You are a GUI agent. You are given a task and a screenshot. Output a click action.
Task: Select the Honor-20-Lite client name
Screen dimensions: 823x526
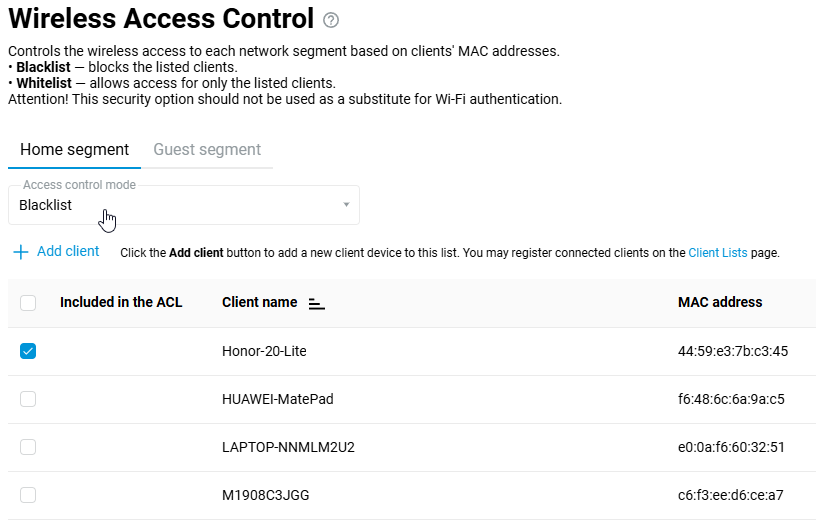tap(266, 351)
